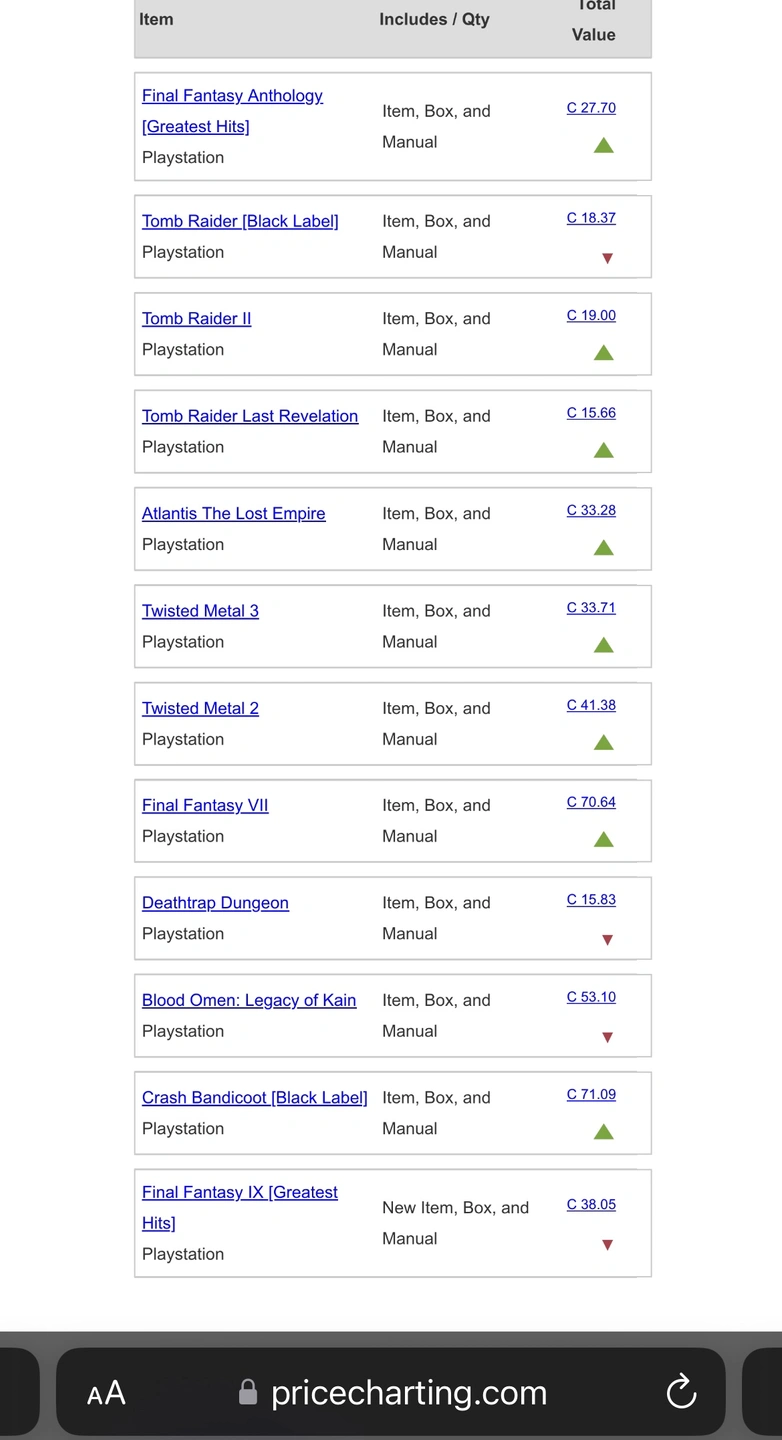Tap the pricecharting.com address bar

click(408, 1393)
